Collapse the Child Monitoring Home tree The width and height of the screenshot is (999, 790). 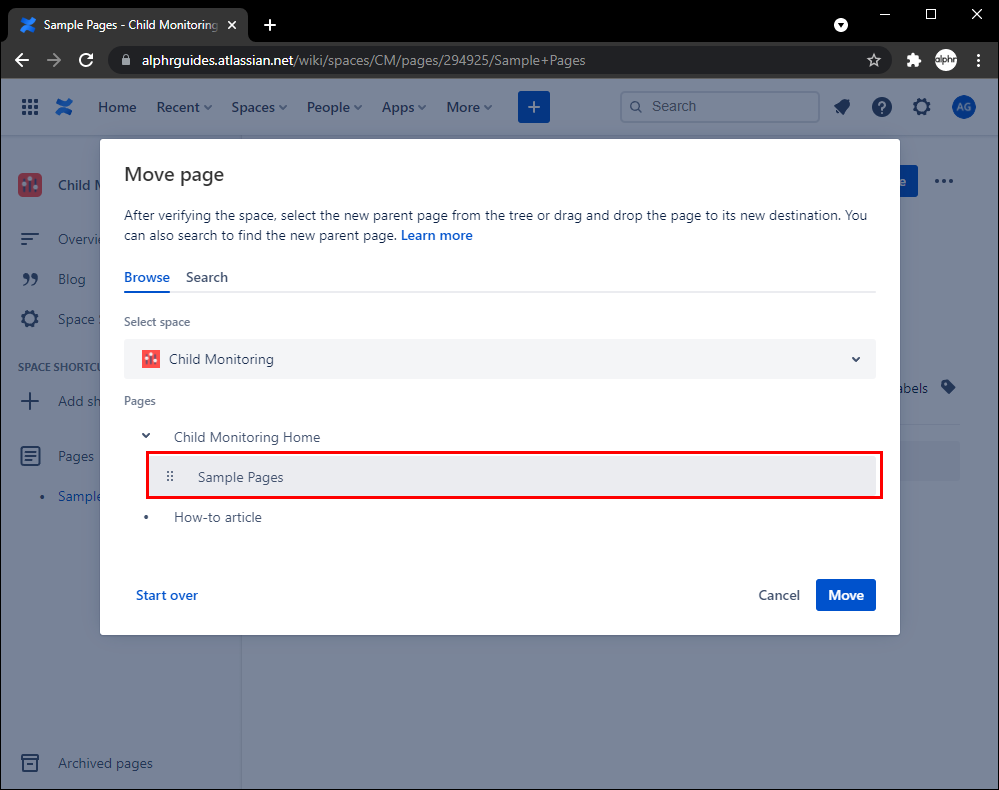(x=147, y=437)
